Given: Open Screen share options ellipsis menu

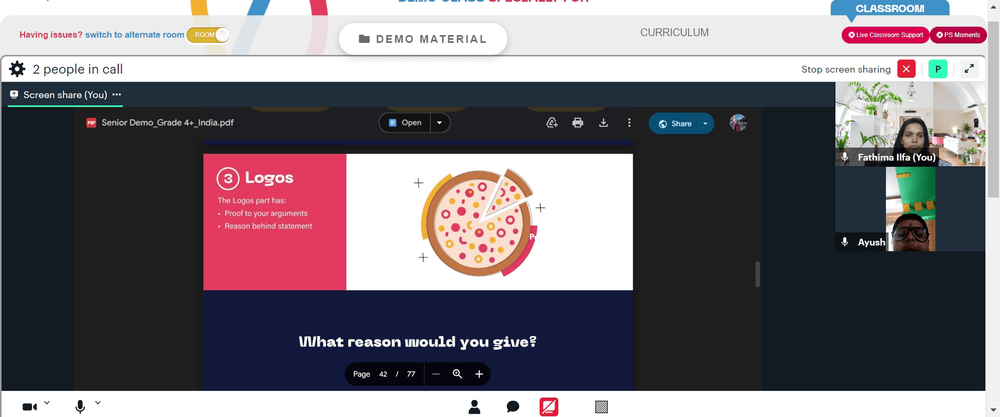Looking at the screenshot, I should click(117, 94).
